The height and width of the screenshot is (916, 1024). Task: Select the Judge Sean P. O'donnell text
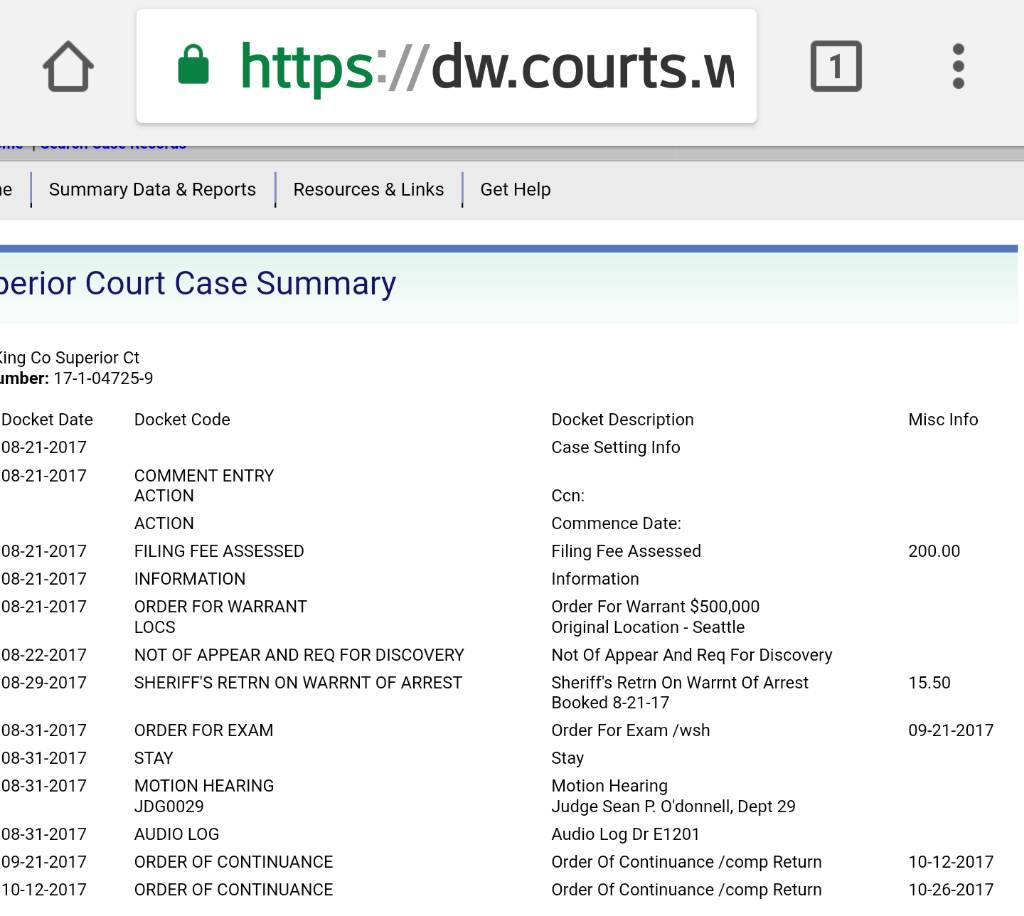pyautogui.click(x=673, y=807)
